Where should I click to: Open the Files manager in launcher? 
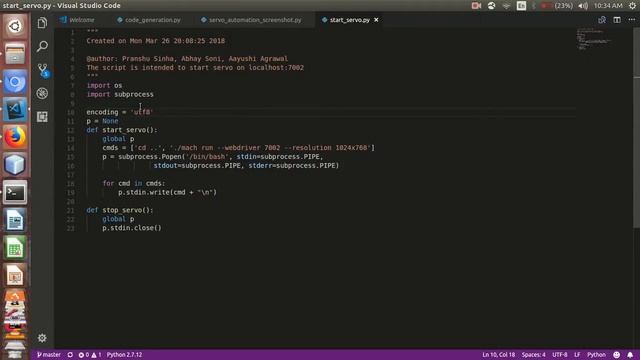pyautogui.click(x=15, y=54)
